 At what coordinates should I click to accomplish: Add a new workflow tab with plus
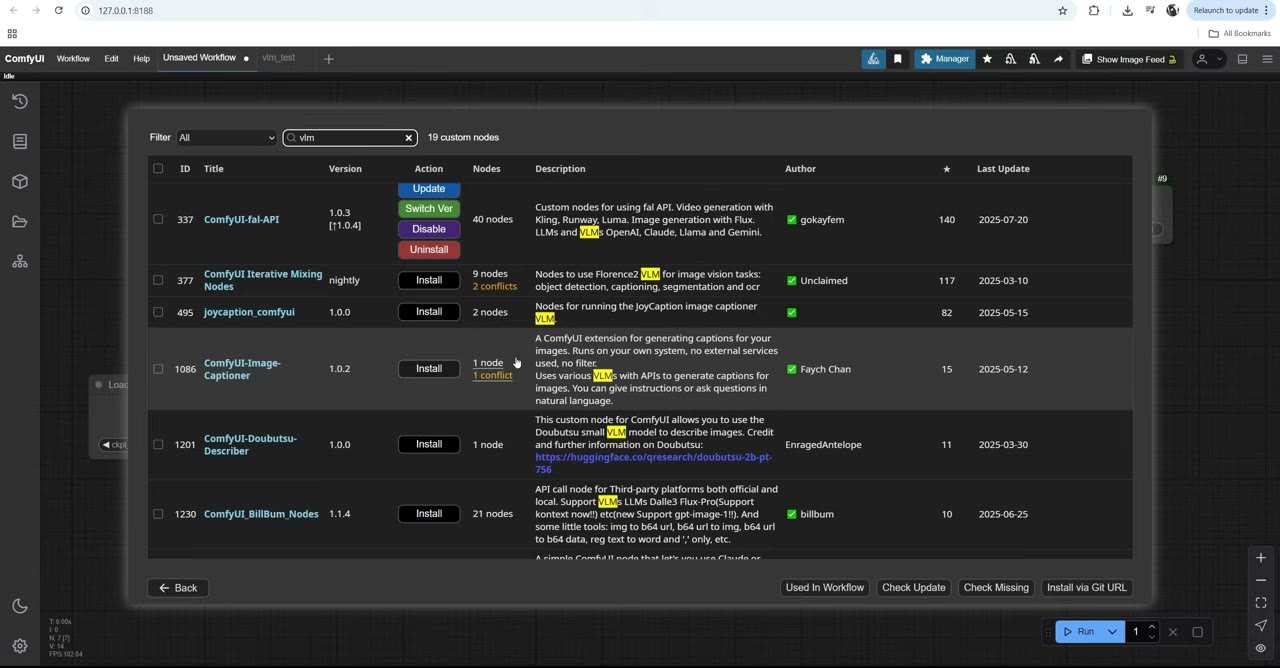pyautogui.click(x=328, y=59)
